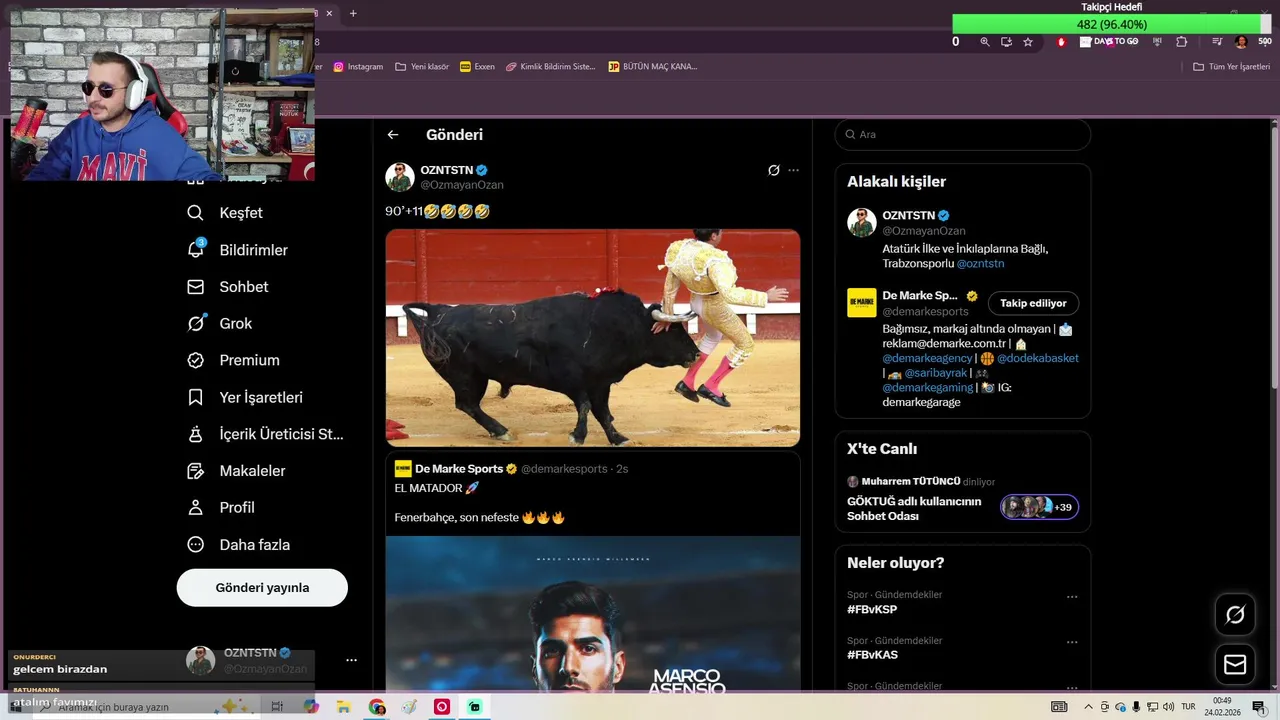Open Exxen bookmark

point(477,67)
